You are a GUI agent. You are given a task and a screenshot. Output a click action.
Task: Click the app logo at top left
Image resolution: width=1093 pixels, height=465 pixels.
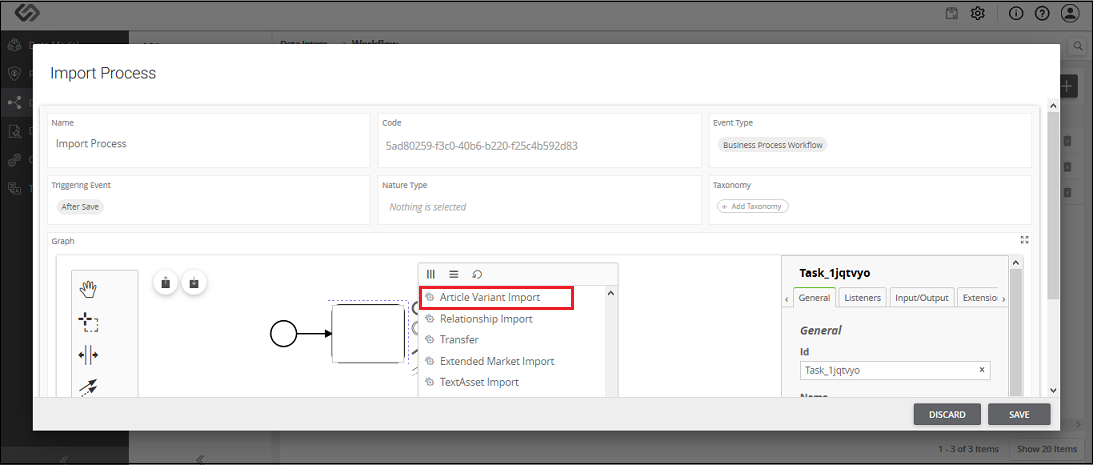pos(29,13)
